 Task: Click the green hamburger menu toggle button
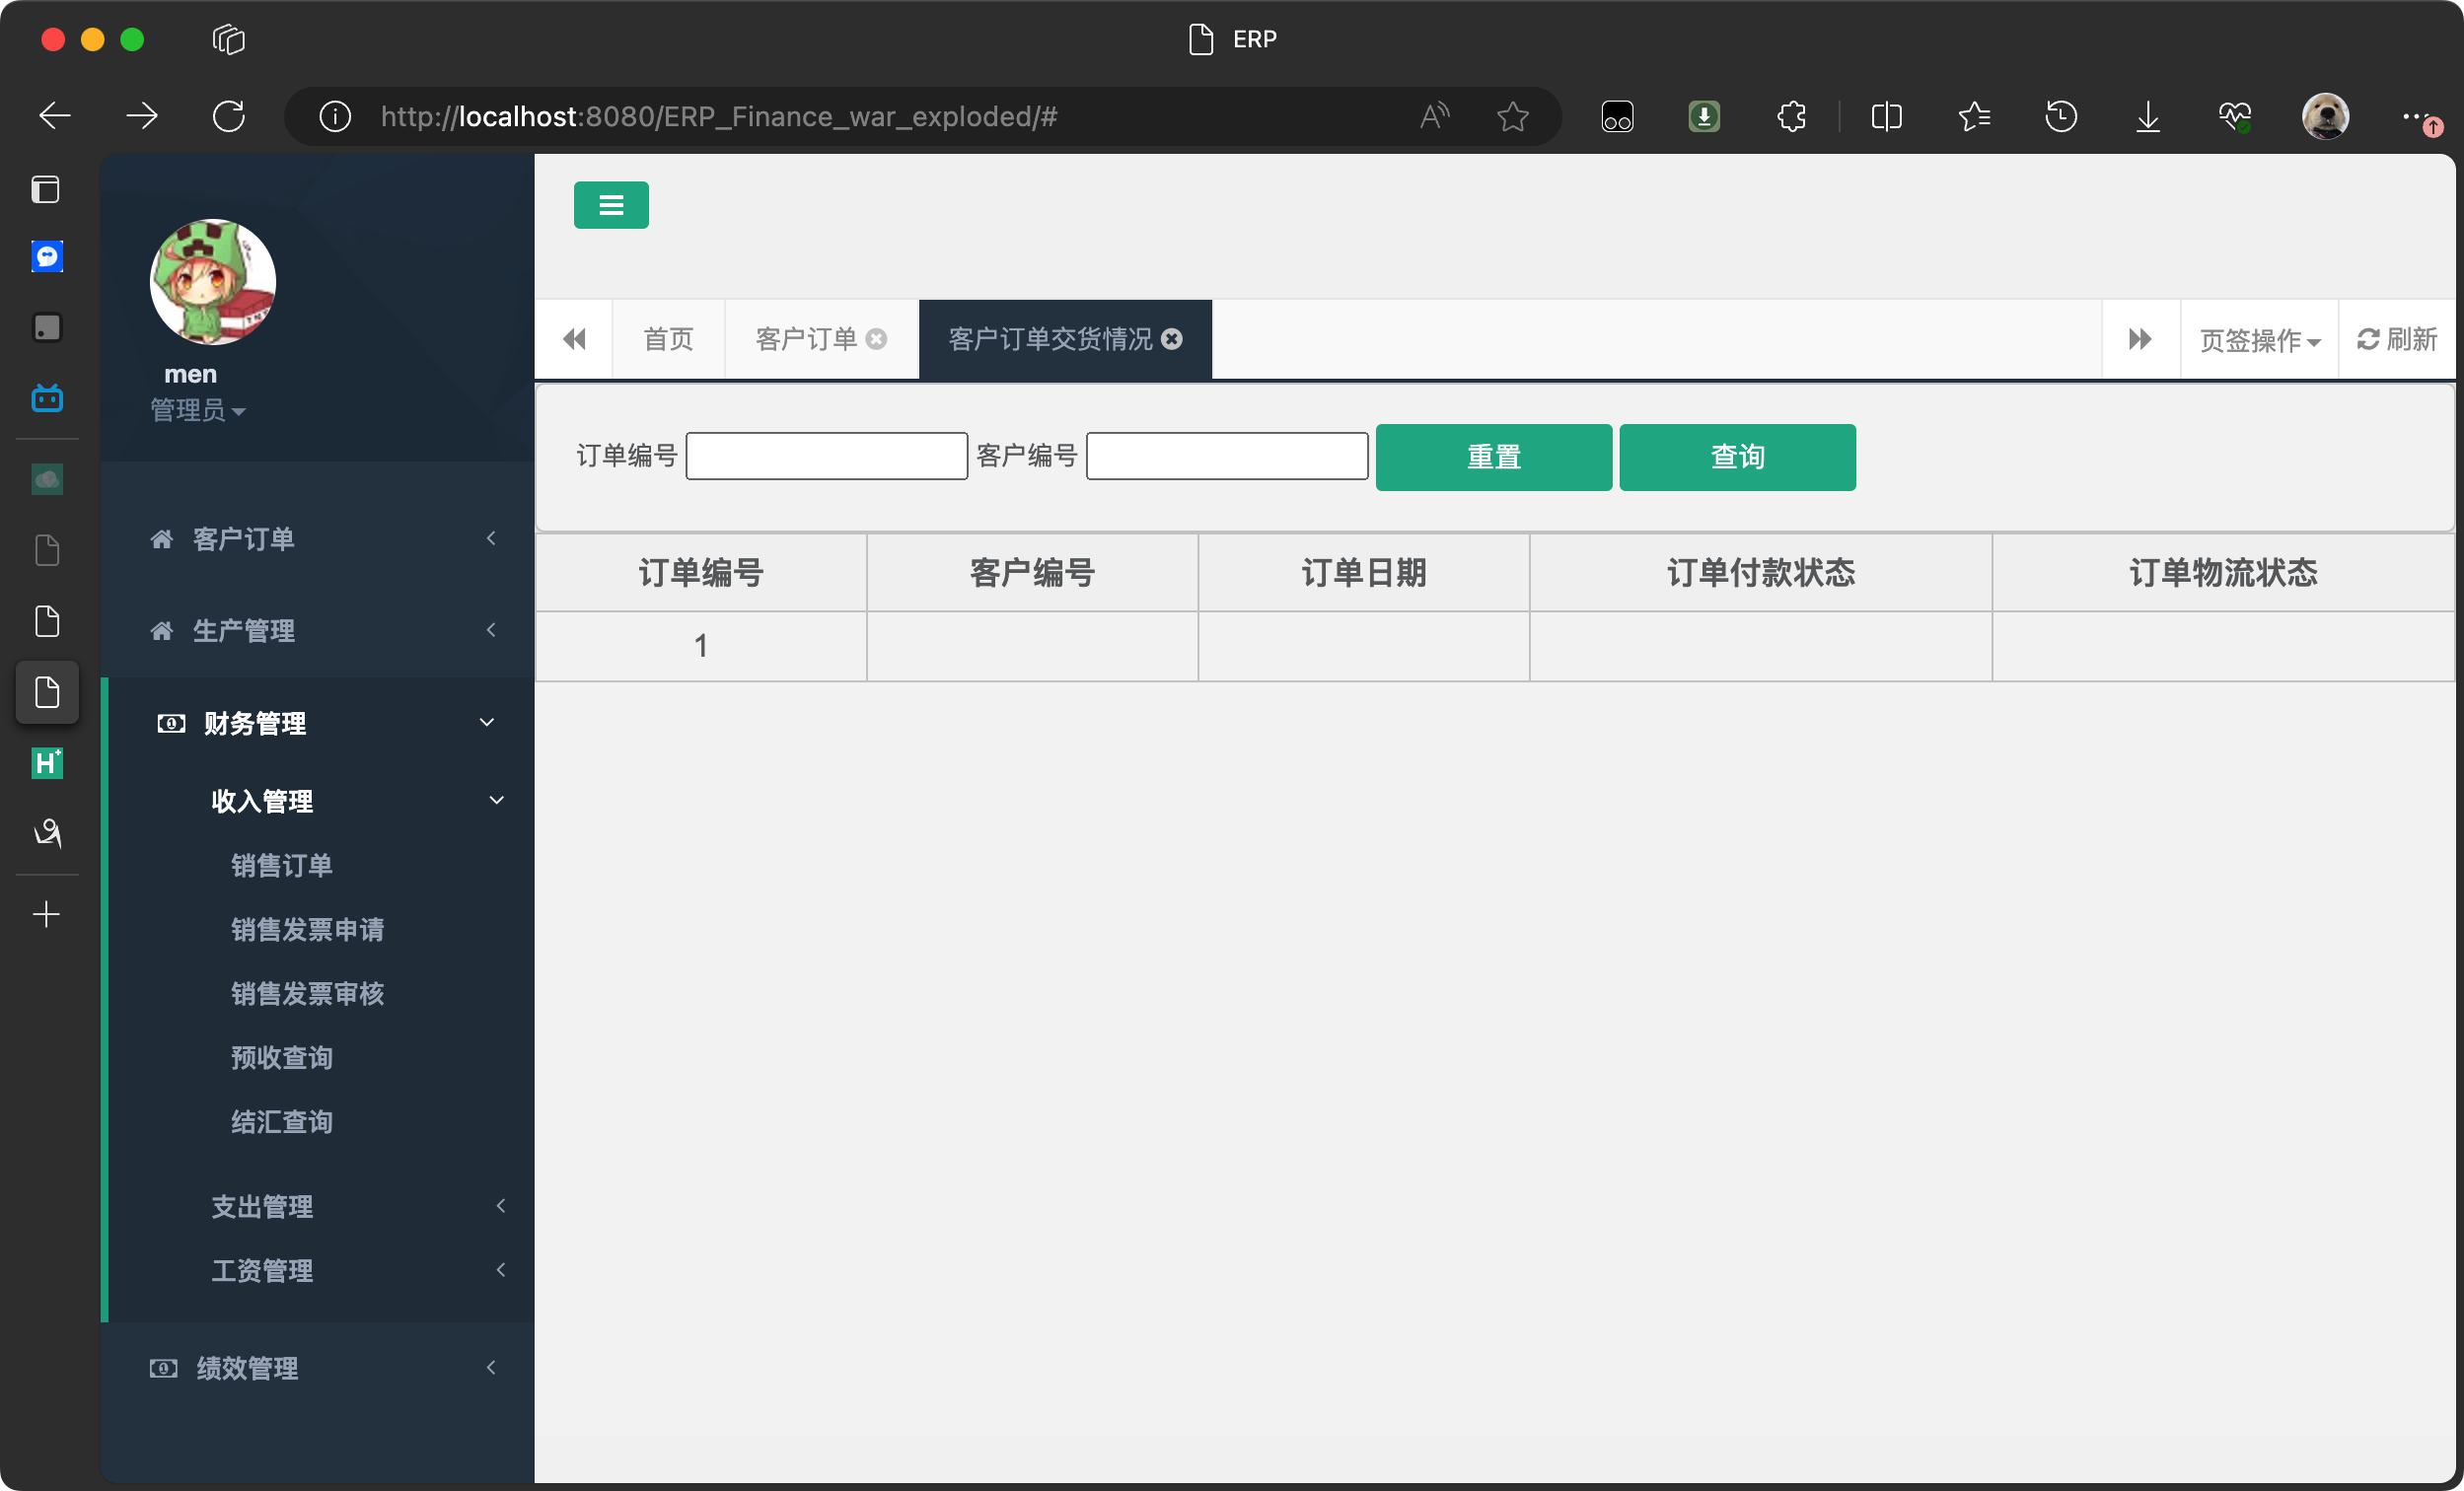[611, 205]
